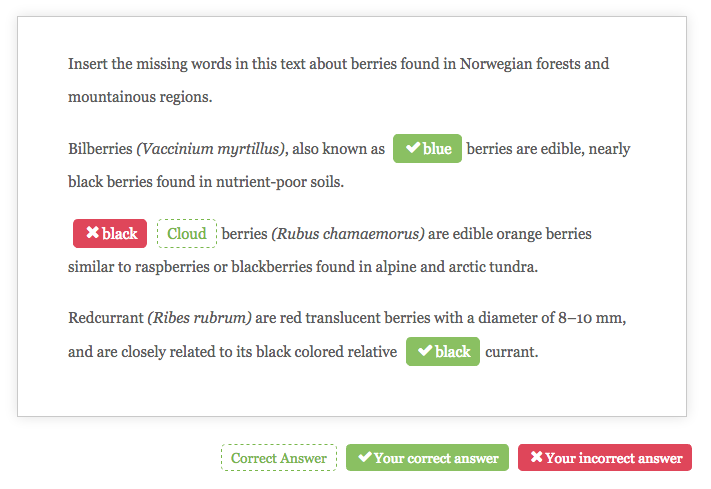The width and height of the screenshot is (711, 489).
Task: Click the checkmark icon in 'Your correct answer'
Action: tap(365, 457)
